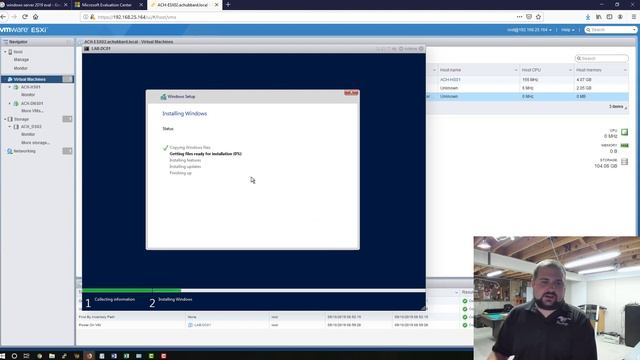Open Monitor under ACH_DS02
The height and width of the screenshot is (360, 640).
tap(28, 134)
